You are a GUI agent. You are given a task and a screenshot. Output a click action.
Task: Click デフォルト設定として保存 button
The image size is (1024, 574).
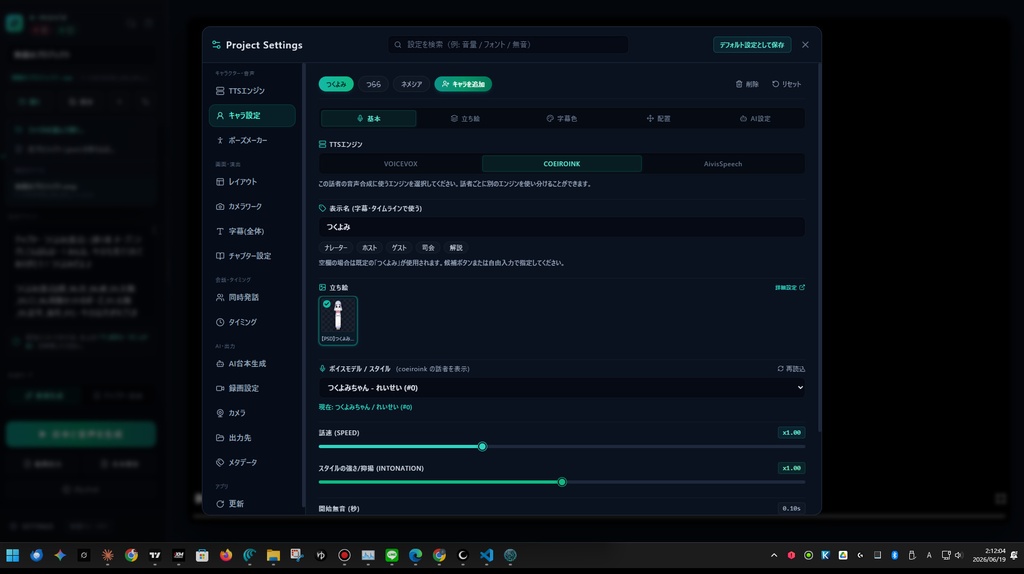coord(752,44)
